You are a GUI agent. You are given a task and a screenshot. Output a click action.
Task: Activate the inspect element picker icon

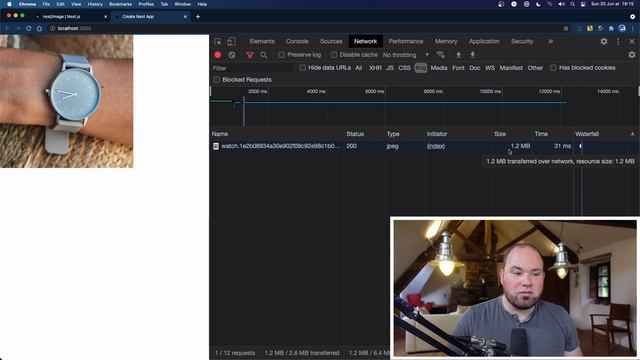tap(218, 42)
